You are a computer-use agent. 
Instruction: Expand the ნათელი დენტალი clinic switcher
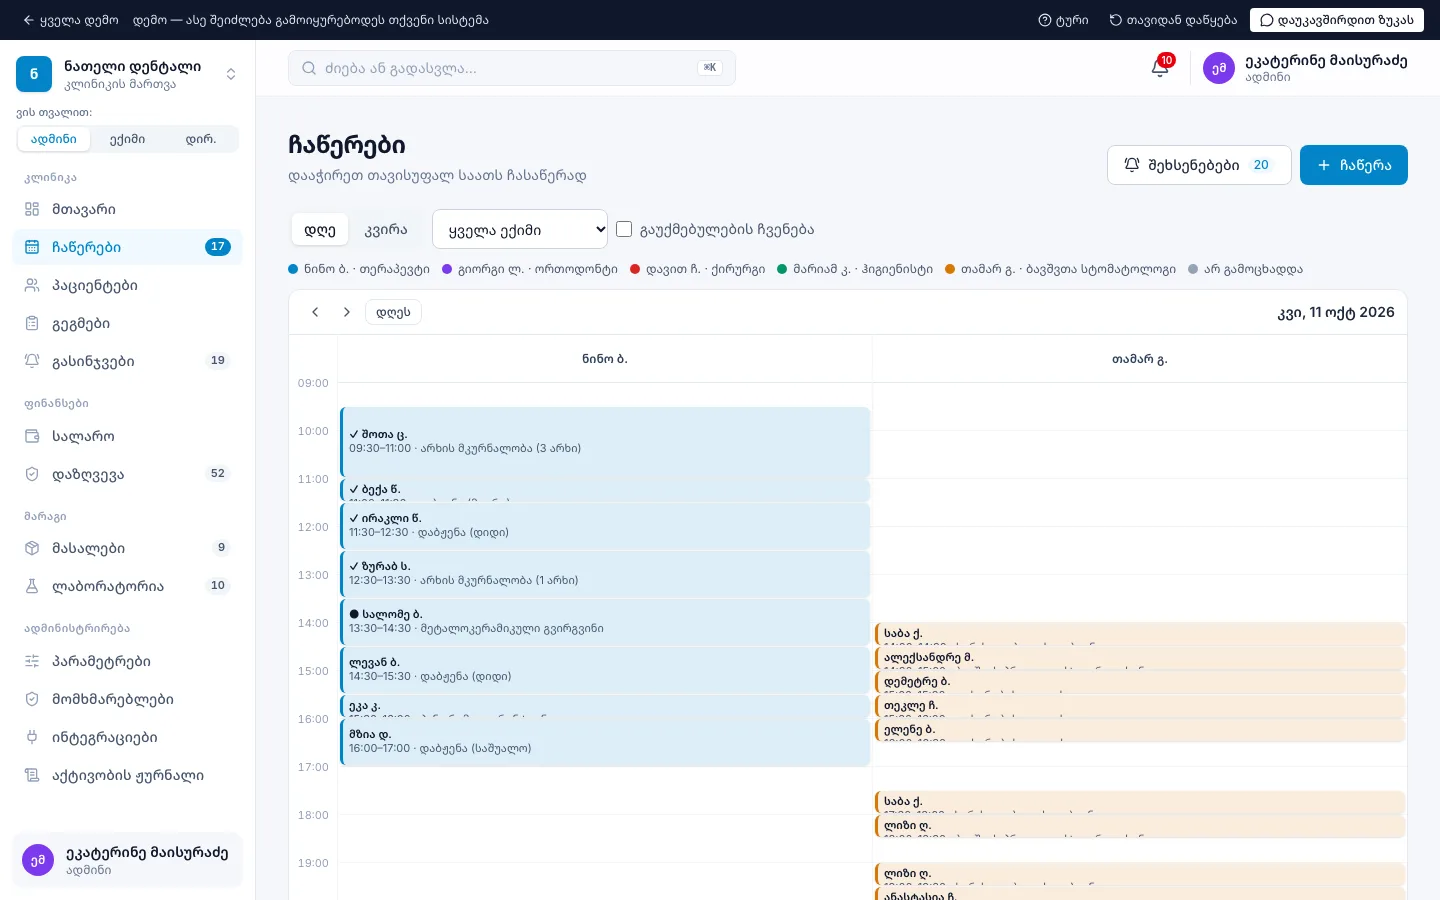click(x=231, y=74)
